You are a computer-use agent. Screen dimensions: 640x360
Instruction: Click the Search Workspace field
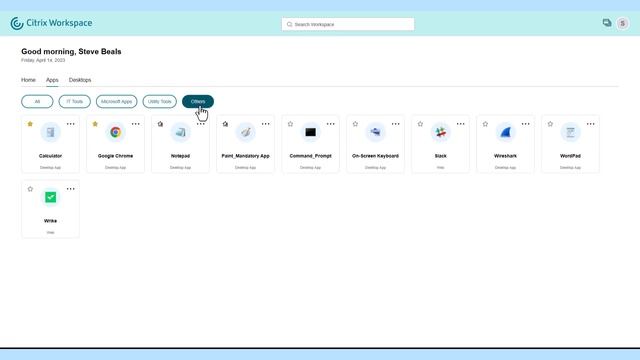[x=348, y=24]
